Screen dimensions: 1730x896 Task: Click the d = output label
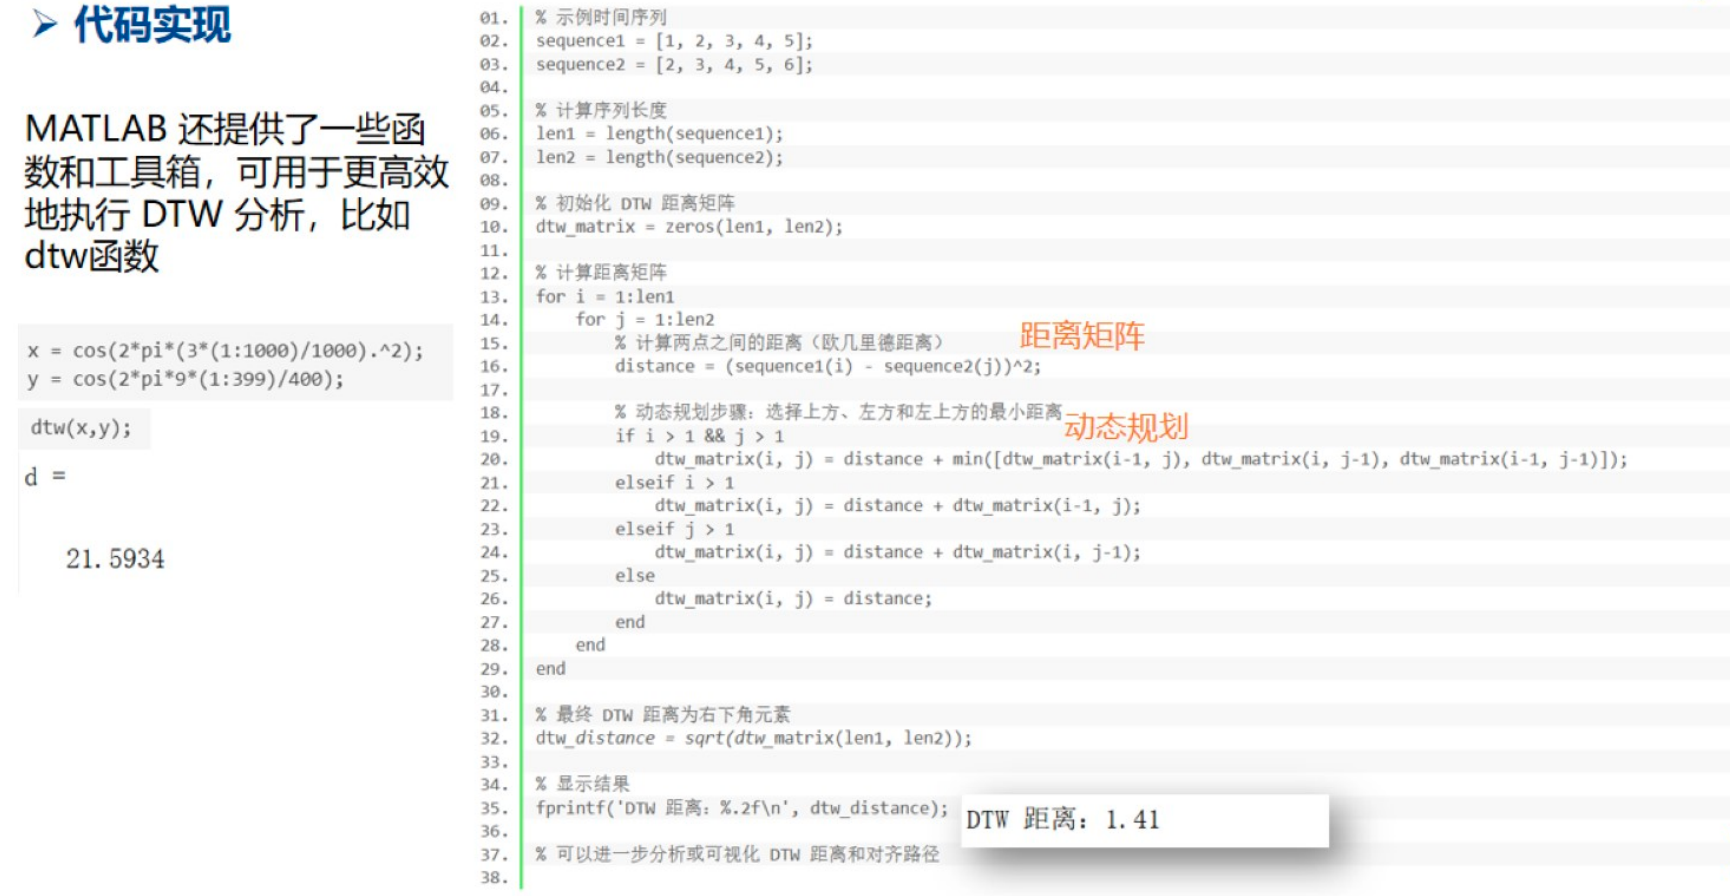[x=45, y=477]
